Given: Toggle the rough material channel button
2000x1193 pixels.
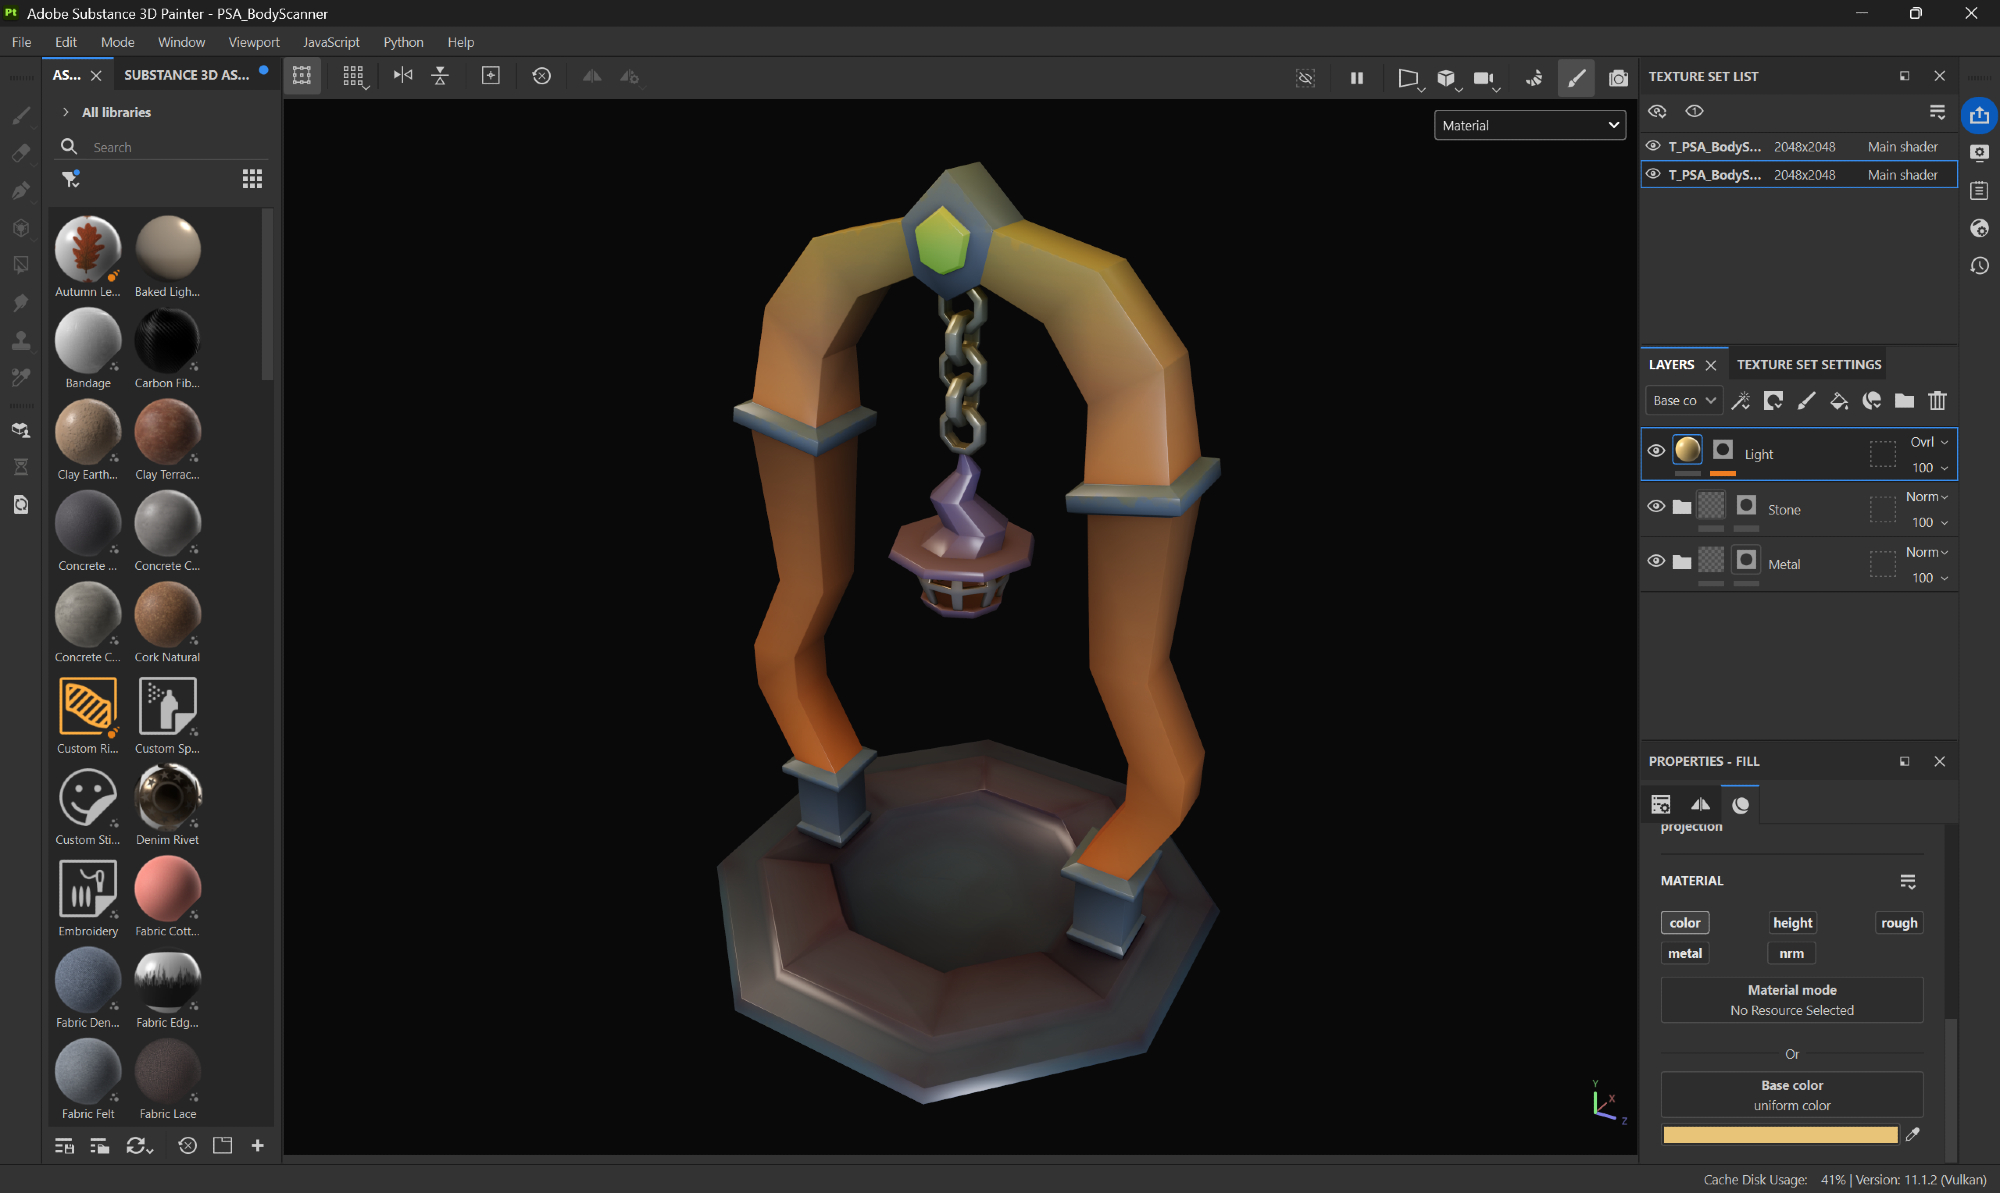Looking at the screenshot, I should point(1898,923).
